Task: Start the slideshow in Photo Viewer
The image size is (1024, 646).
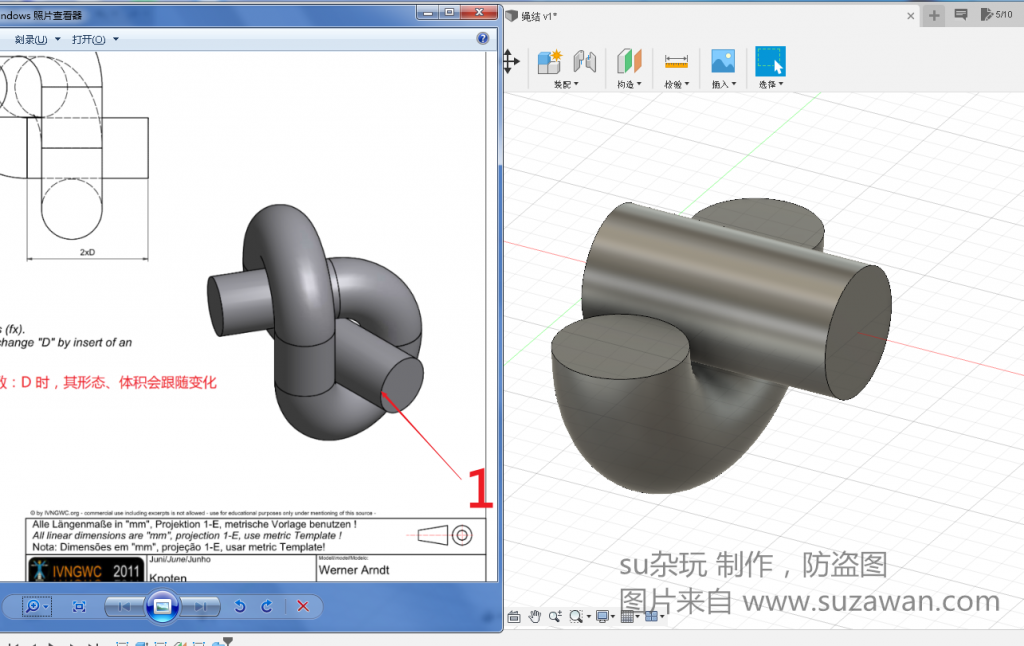Action: pos(162,607)
